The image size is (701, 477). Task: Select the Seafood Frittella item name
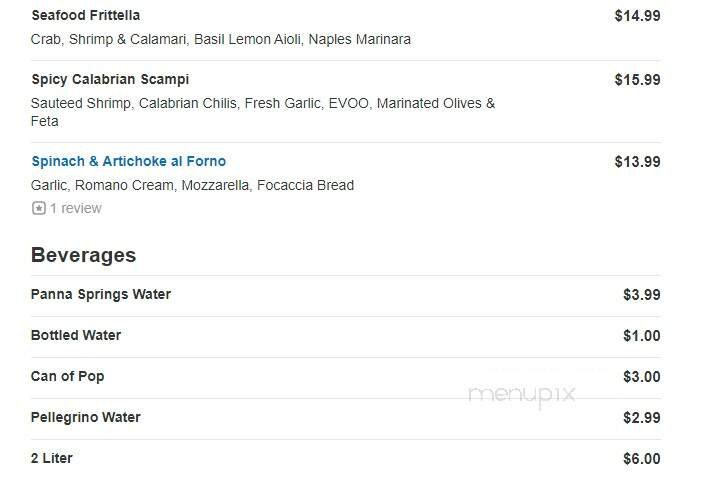click(85, 16)
